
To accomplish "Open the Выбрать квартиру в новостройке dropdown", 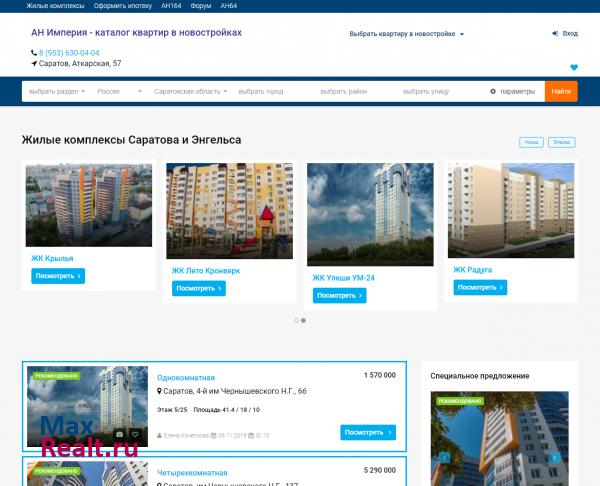I will tap(406, 34).
